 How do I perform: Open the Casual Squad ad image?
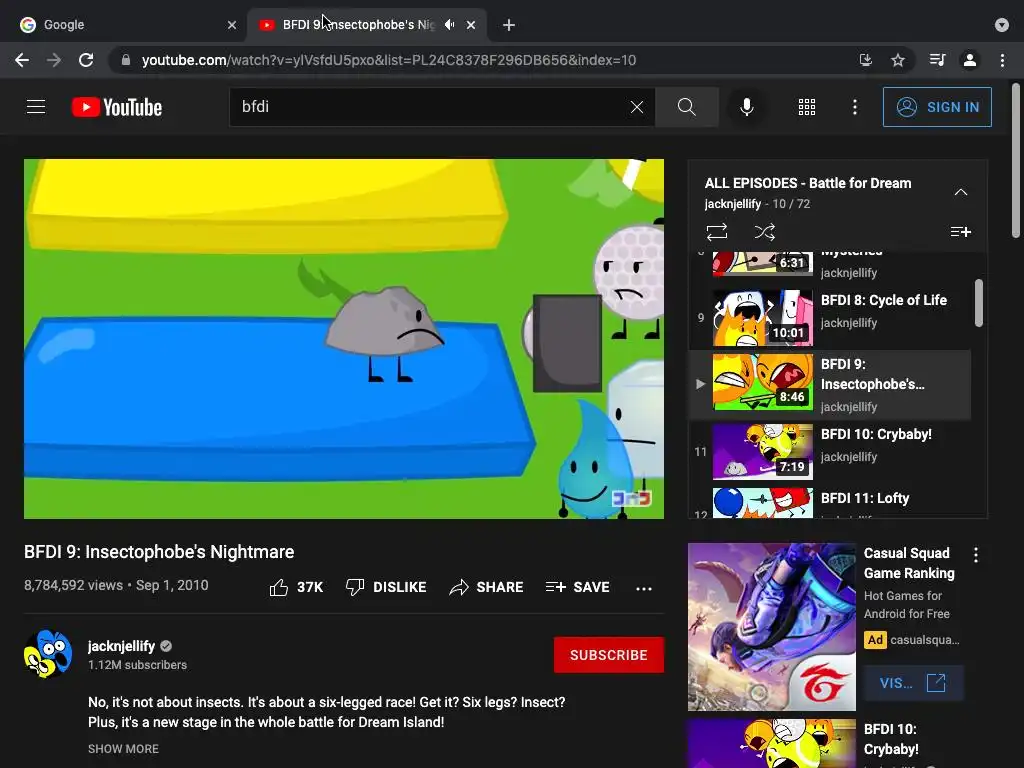[x=772, y=627]
